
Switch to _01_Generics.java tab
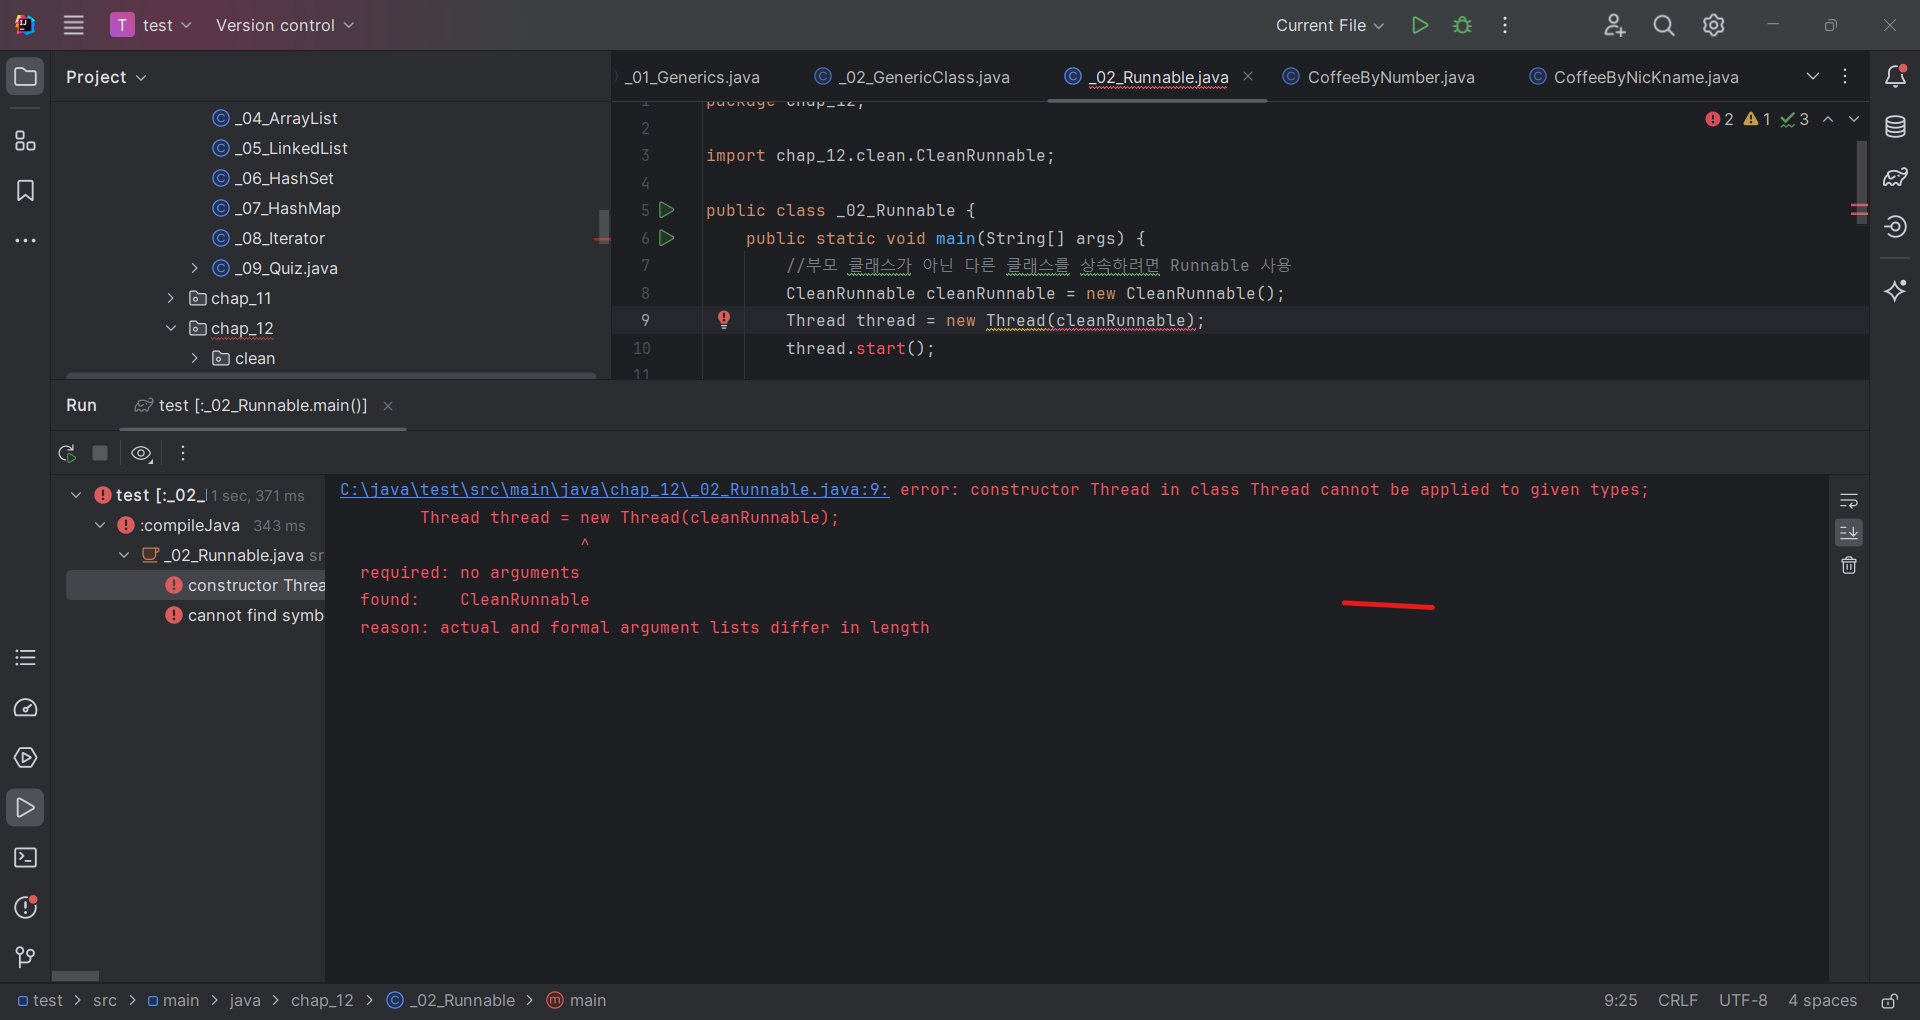[693, 77]
